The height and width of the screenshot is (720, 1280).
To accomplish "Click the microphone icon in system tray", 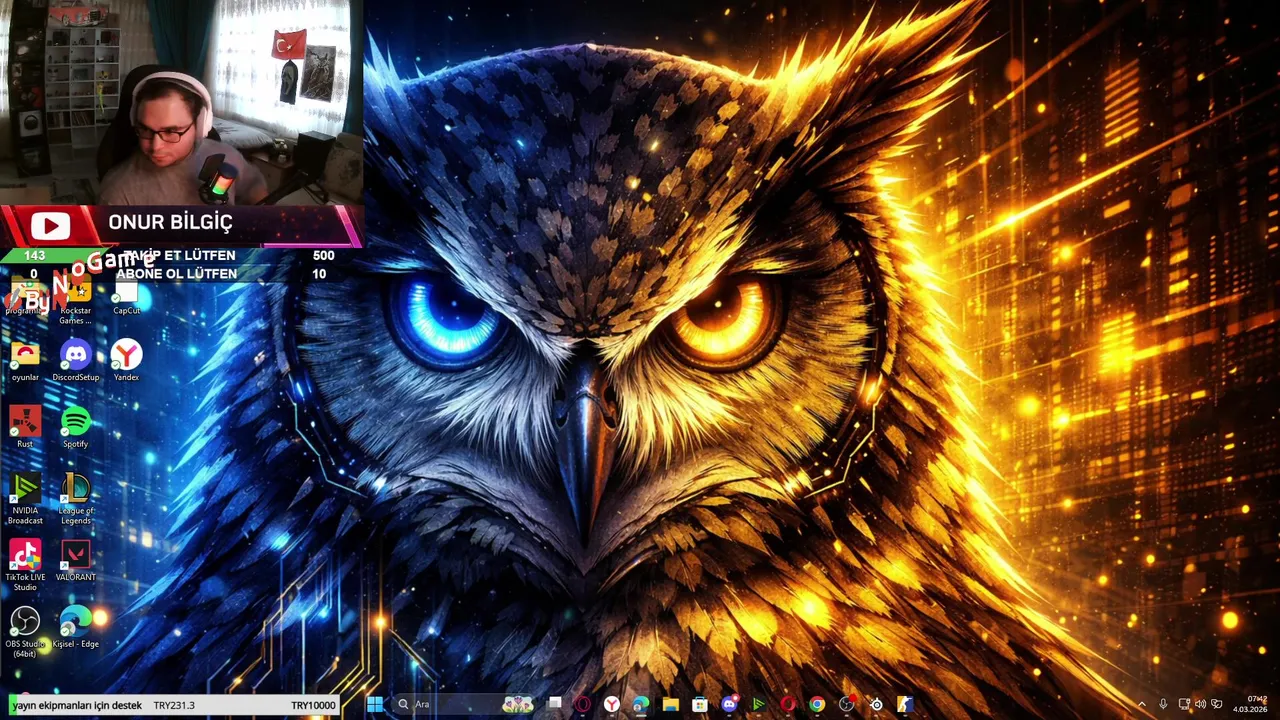I will [x=1163, y=704].
